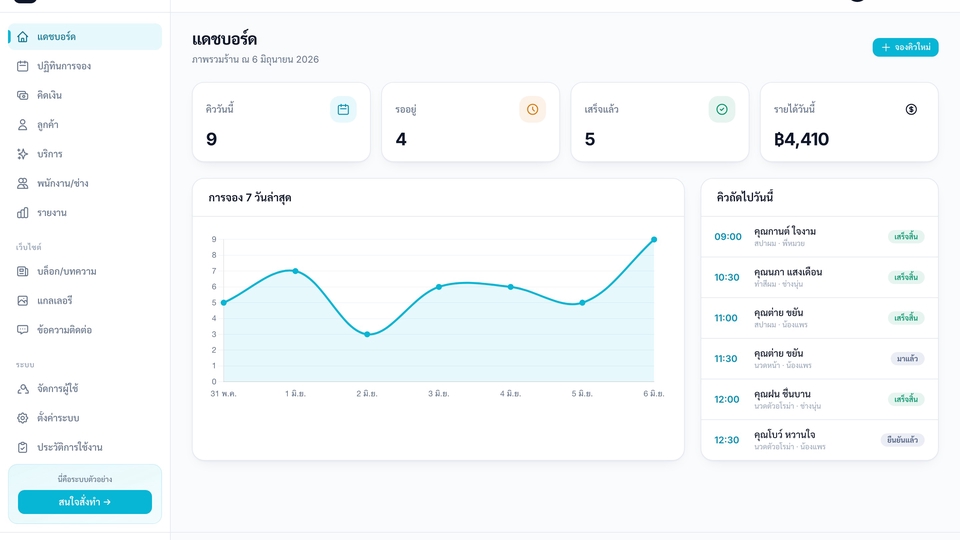Open the ปฏิทินการจอง calendar icon in sidebar
Viewport: 960px width, 540px height.
click(23, 66)
